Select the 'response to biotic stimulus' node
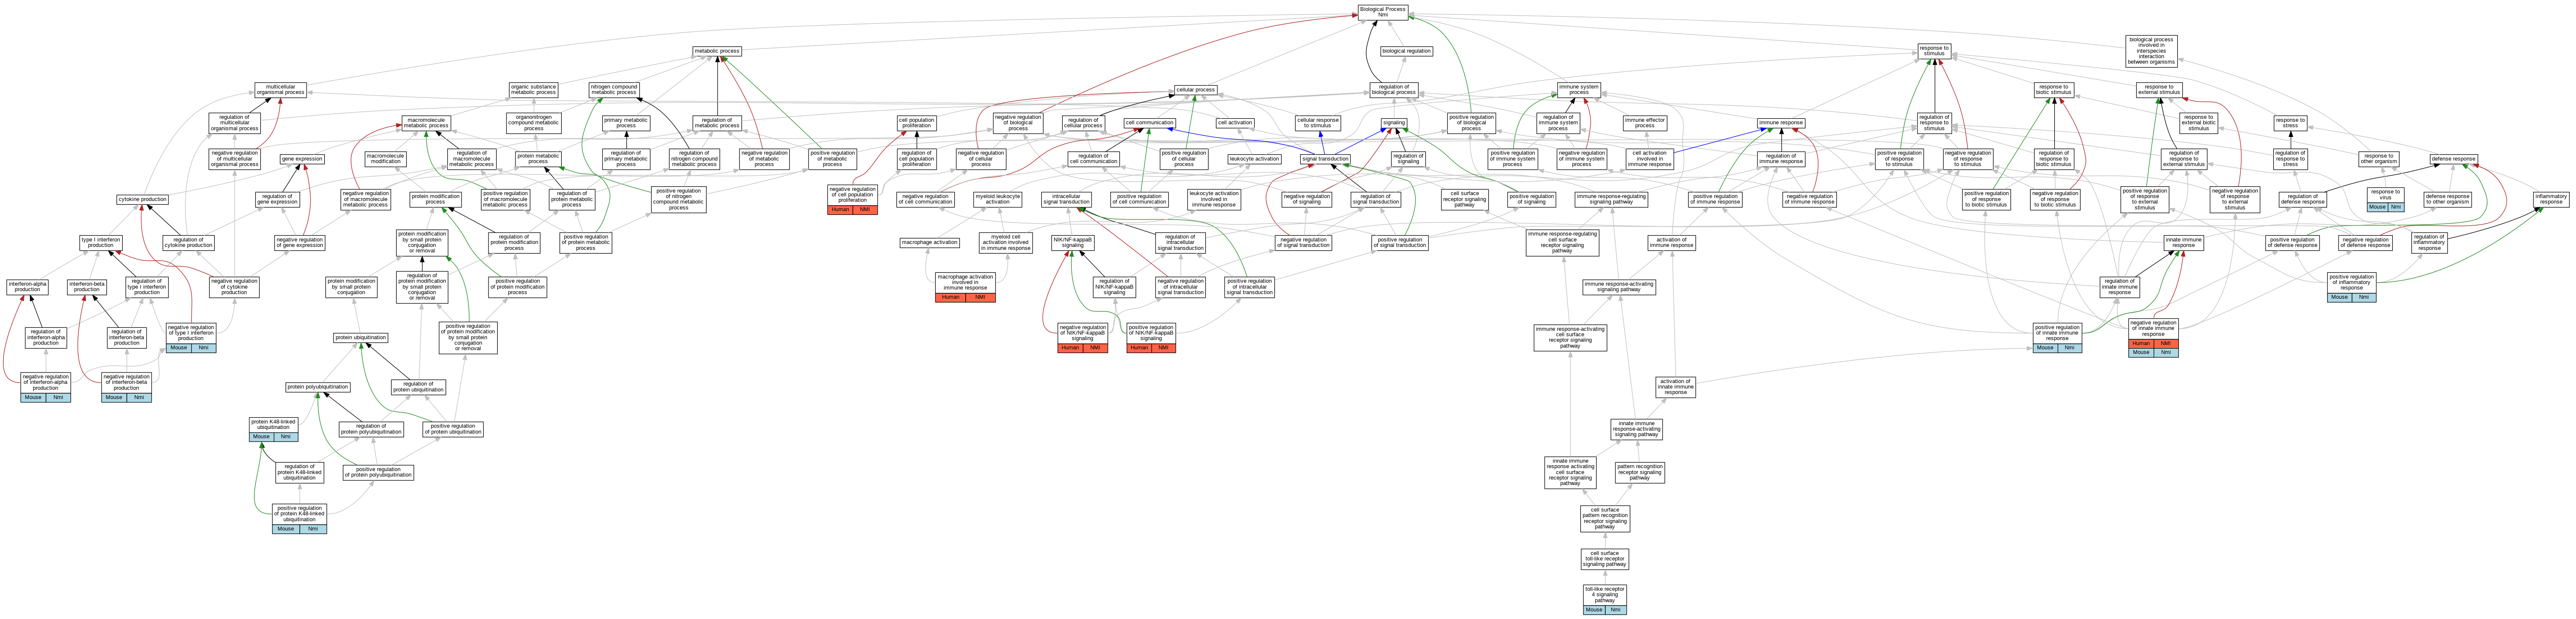2576x619 pixels. pyautogui.click(x=2053, y=90)
